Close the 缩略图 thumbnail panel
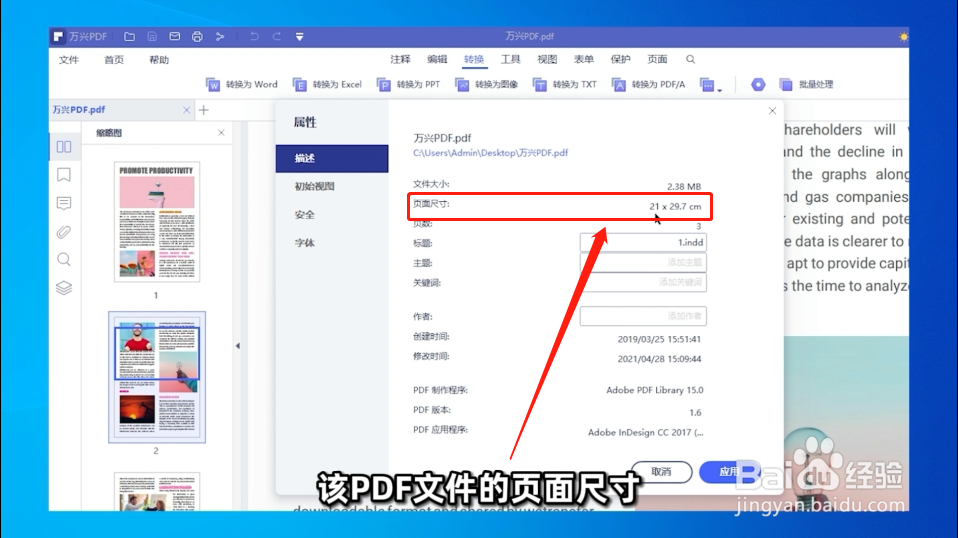Screen dimensions: 958x538 click(x=221, y=133)
